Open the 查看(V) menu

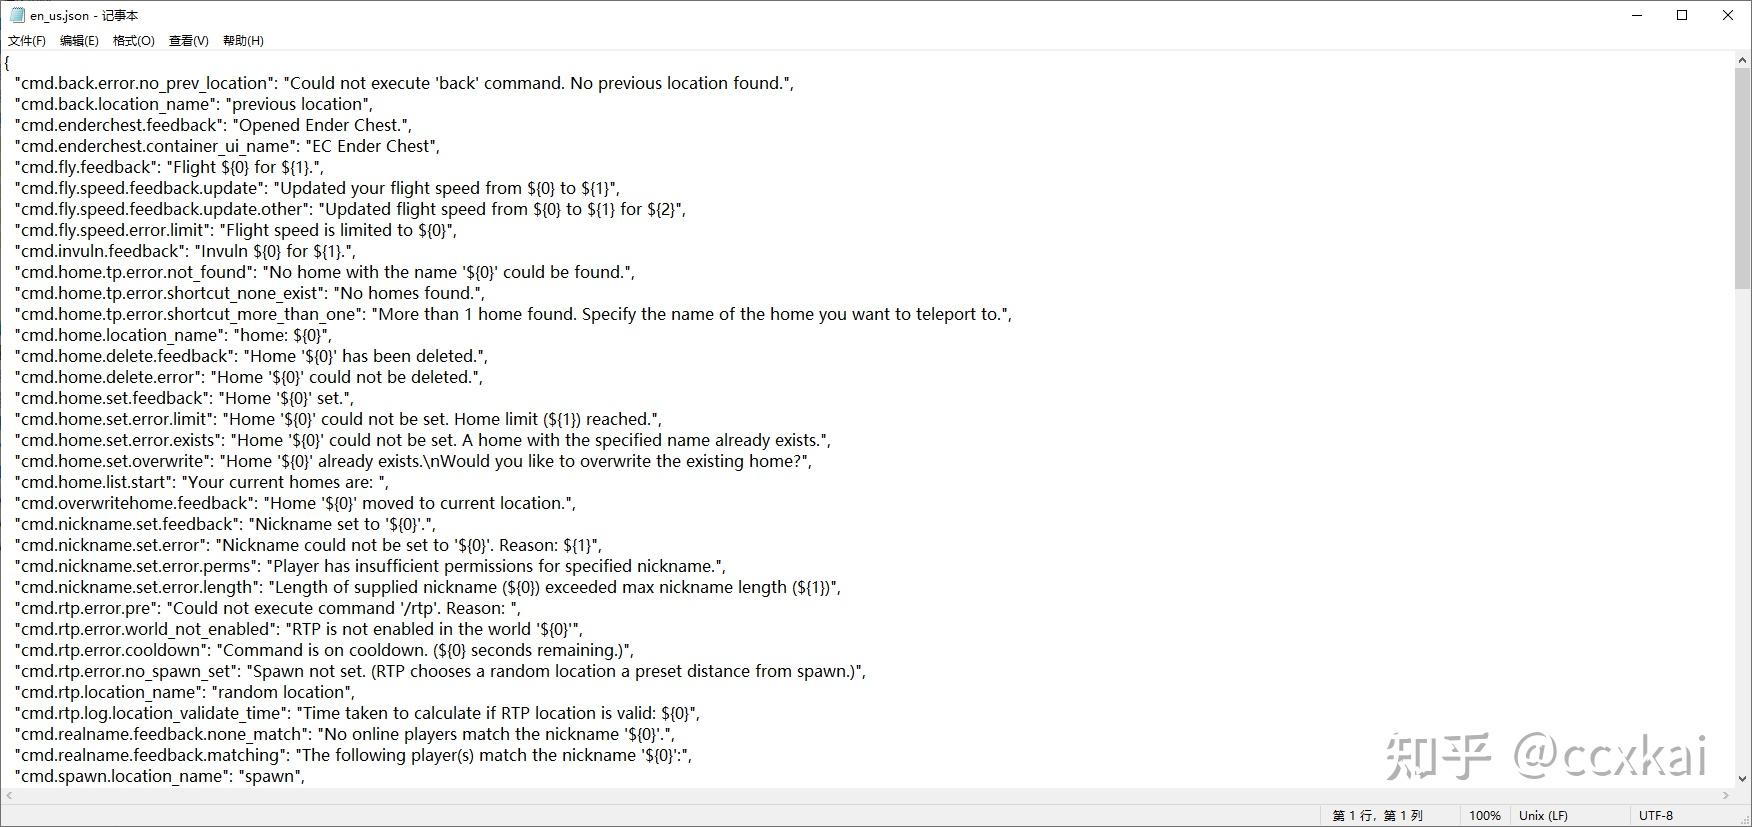(189, 41)
